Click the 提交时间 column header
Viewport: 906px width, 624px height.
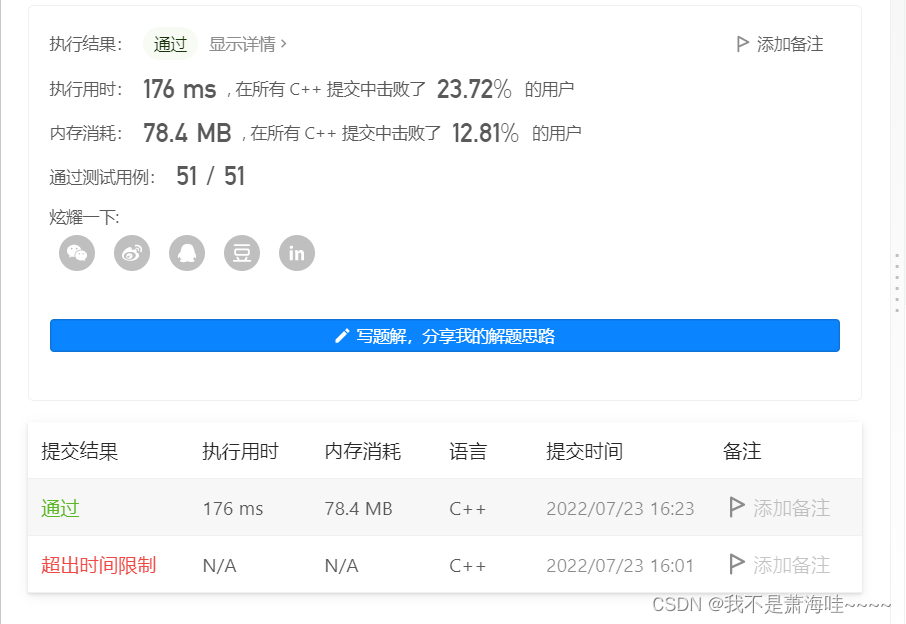584,451
